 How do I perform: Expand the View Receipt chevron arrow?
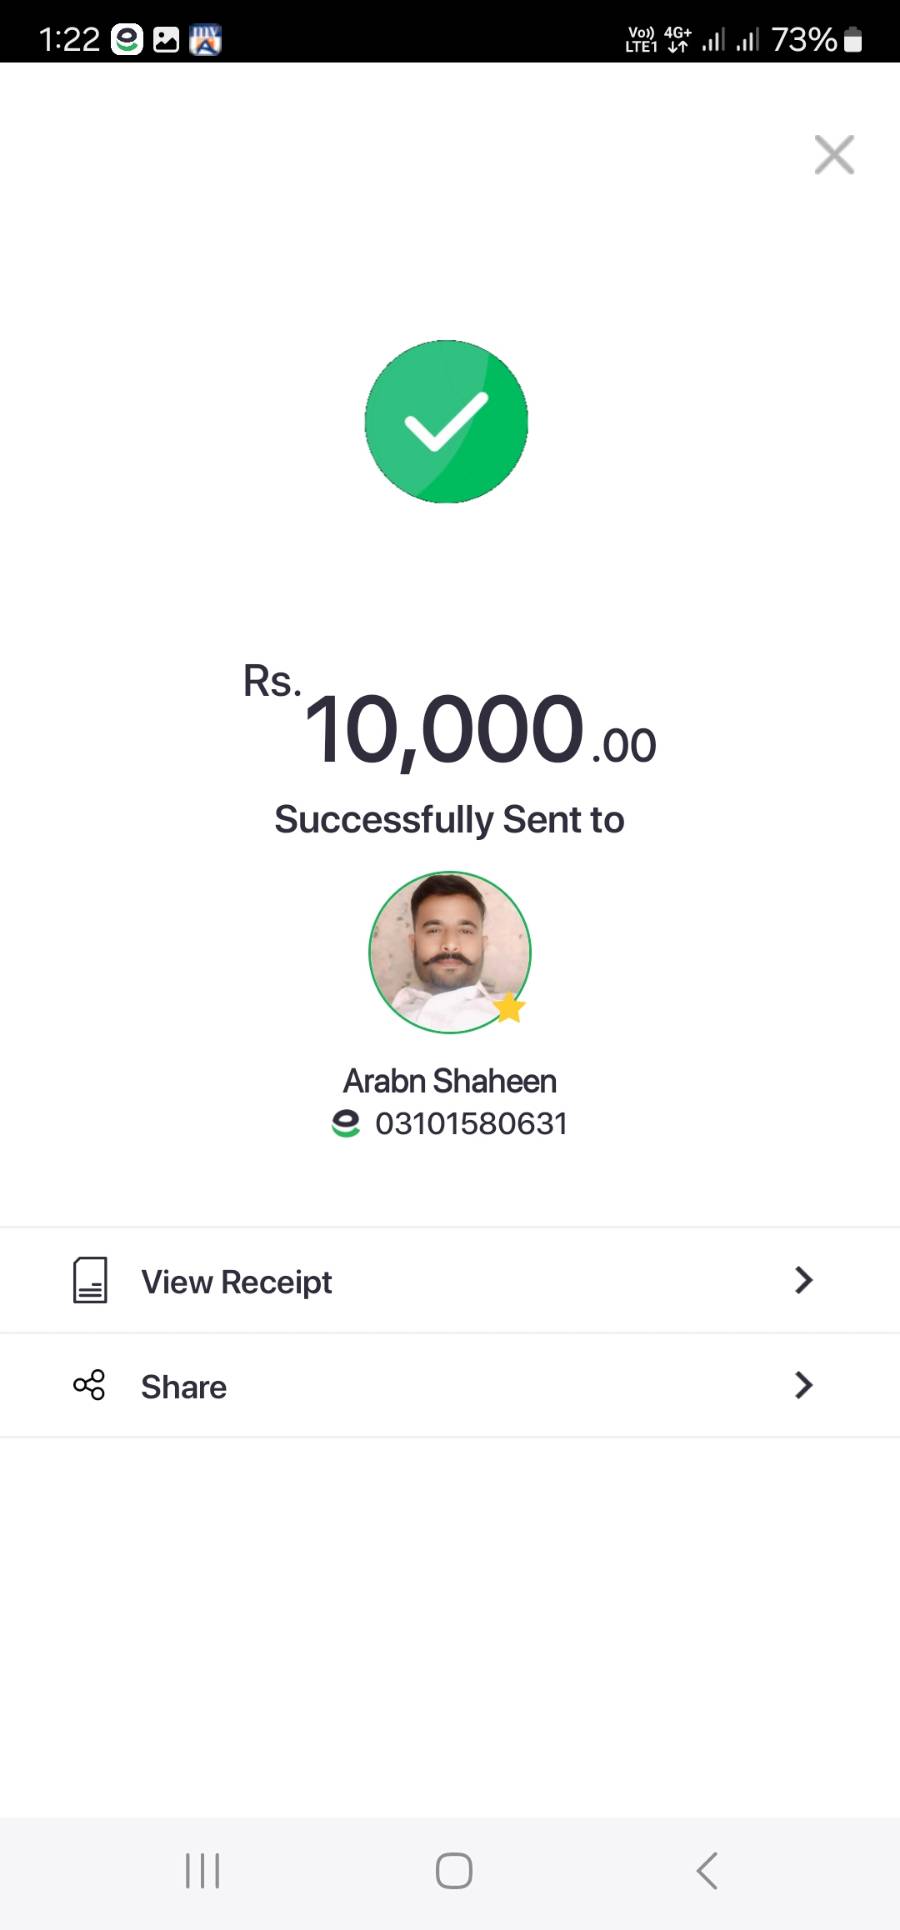[803, 1281]
